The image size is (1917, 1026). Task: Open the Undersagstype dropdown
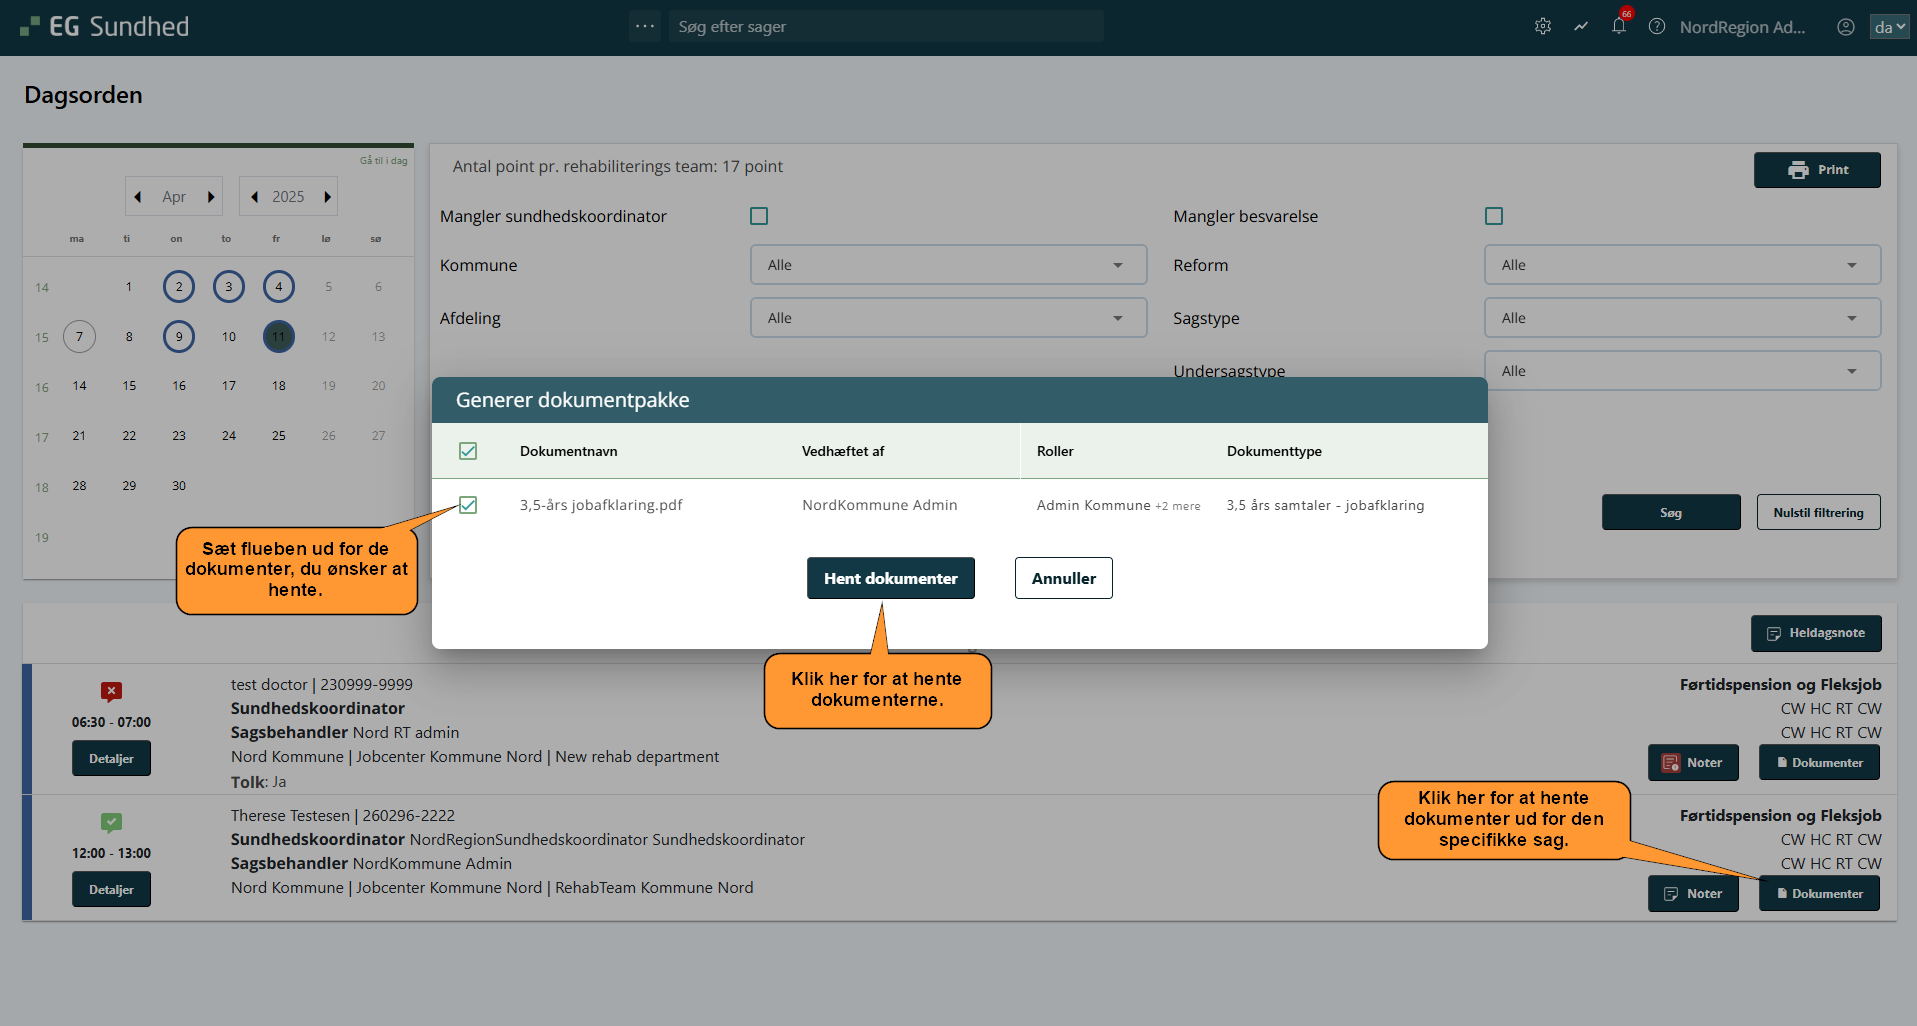[1682, 371]
